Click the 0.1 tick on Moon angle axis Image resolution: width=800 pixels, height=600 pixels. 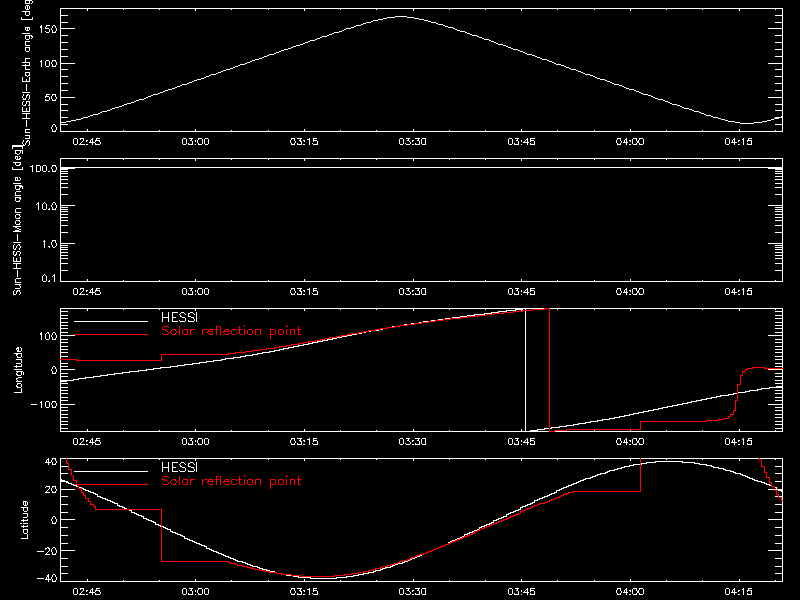49,278
